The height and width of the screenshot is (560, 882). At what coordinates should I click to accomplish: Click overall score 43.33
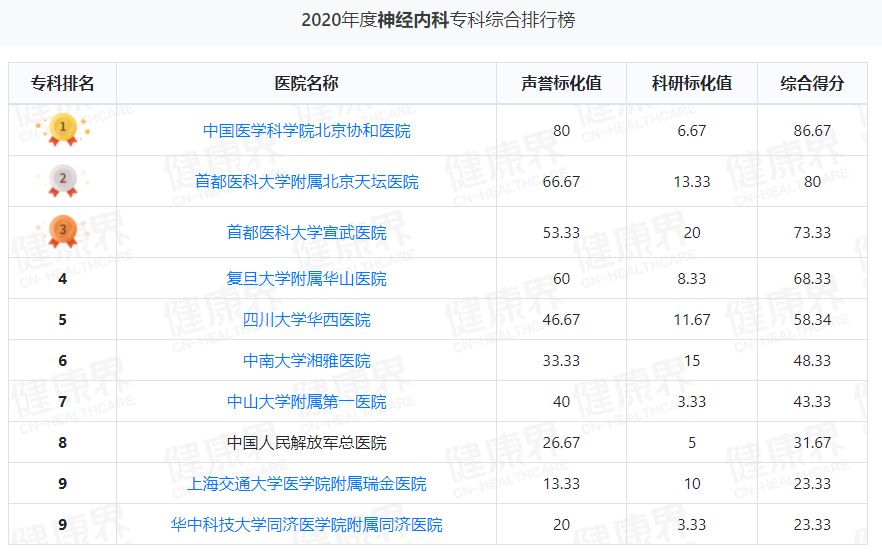coord(812,401)
